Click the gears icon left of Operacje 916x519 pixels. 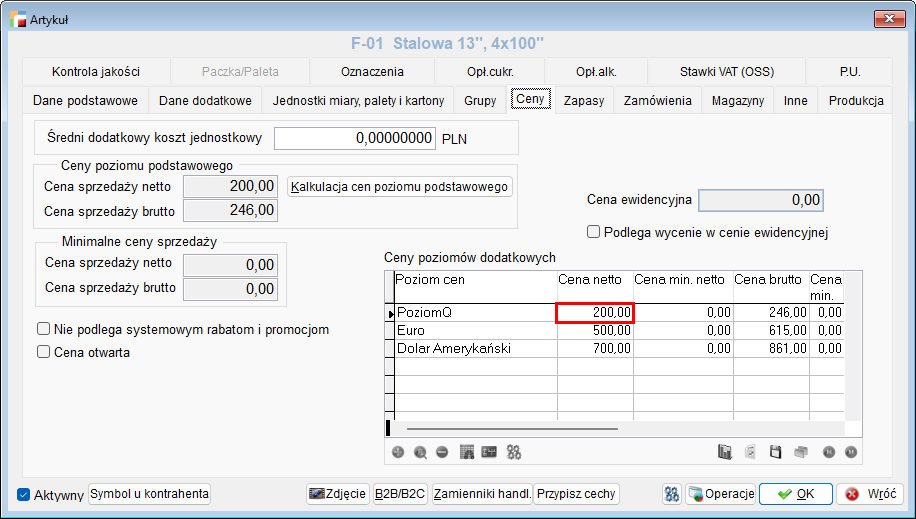pyautogui.click(x=672, y=494)
